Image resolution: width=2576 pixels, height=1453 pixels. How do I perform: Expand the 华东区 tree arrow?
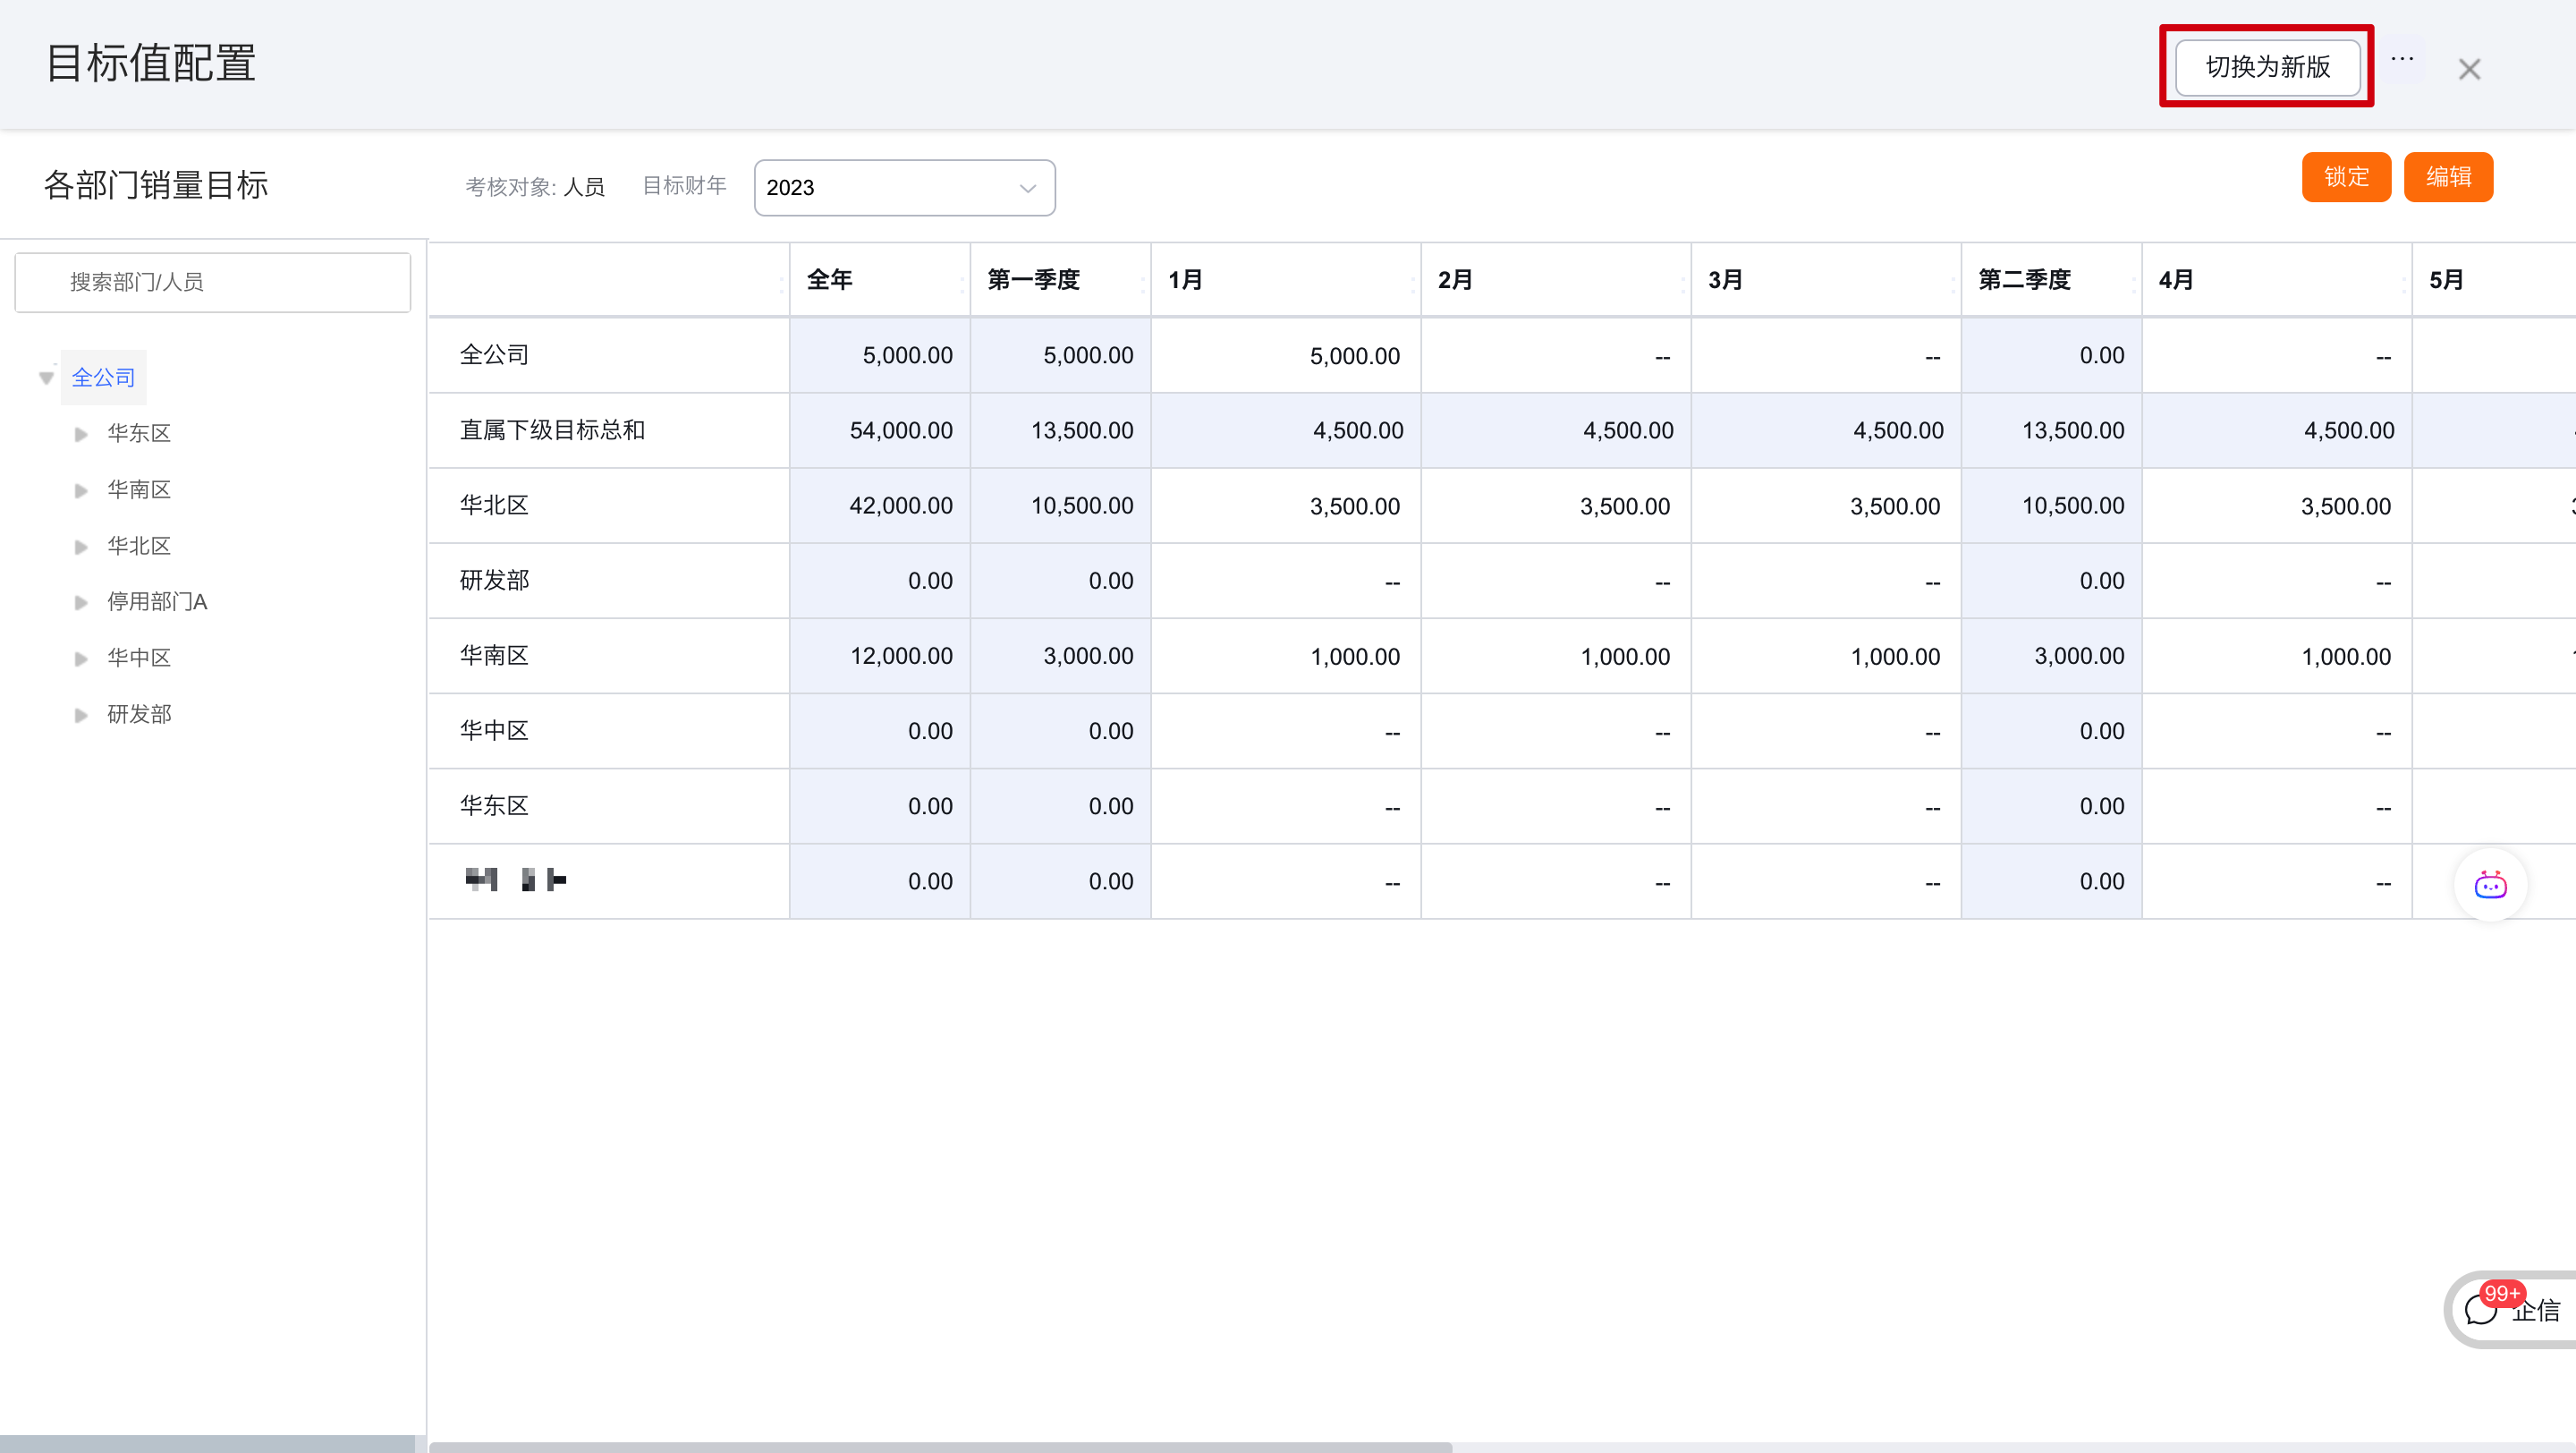(81, 434)
